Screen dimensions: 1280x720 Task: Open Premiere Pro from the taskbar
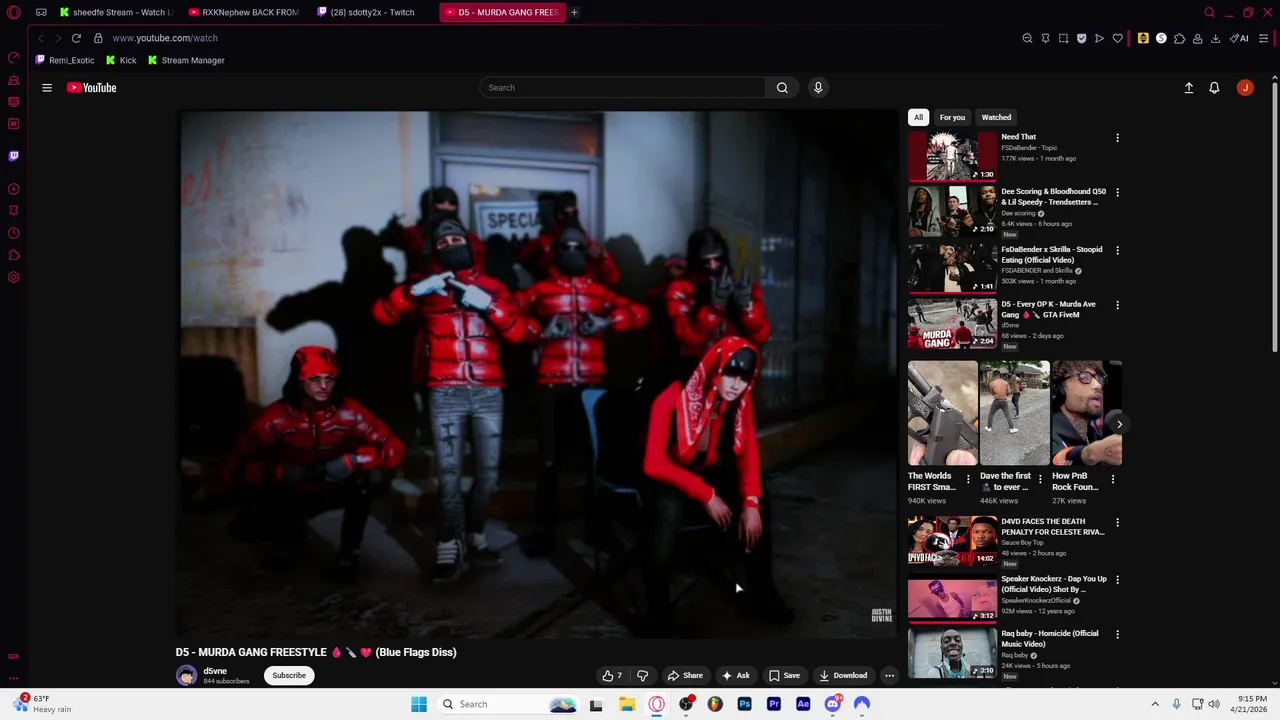point(773,704)
